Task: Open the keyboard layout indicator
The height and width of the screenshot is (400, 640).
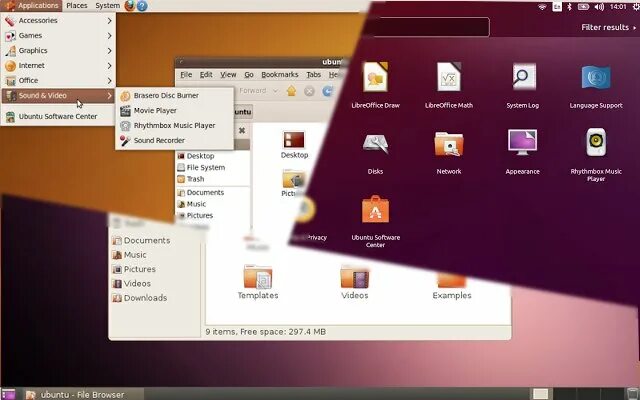Action: [x=557, y=7]
